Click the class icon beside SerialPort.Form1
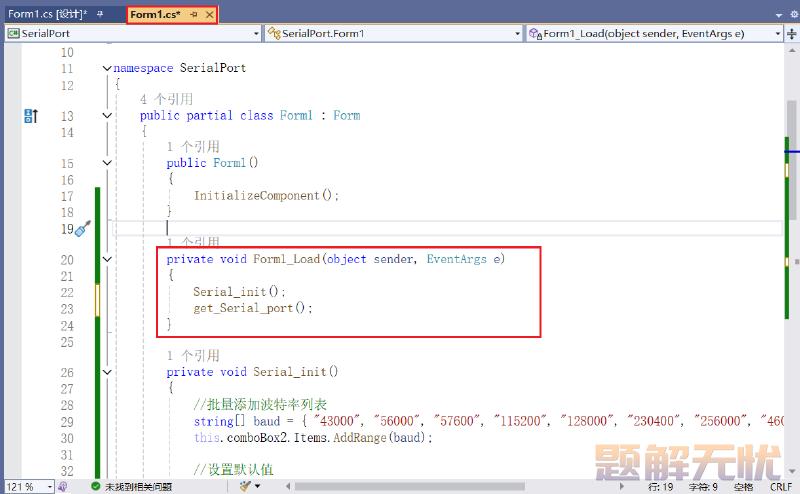 point(274,34)
